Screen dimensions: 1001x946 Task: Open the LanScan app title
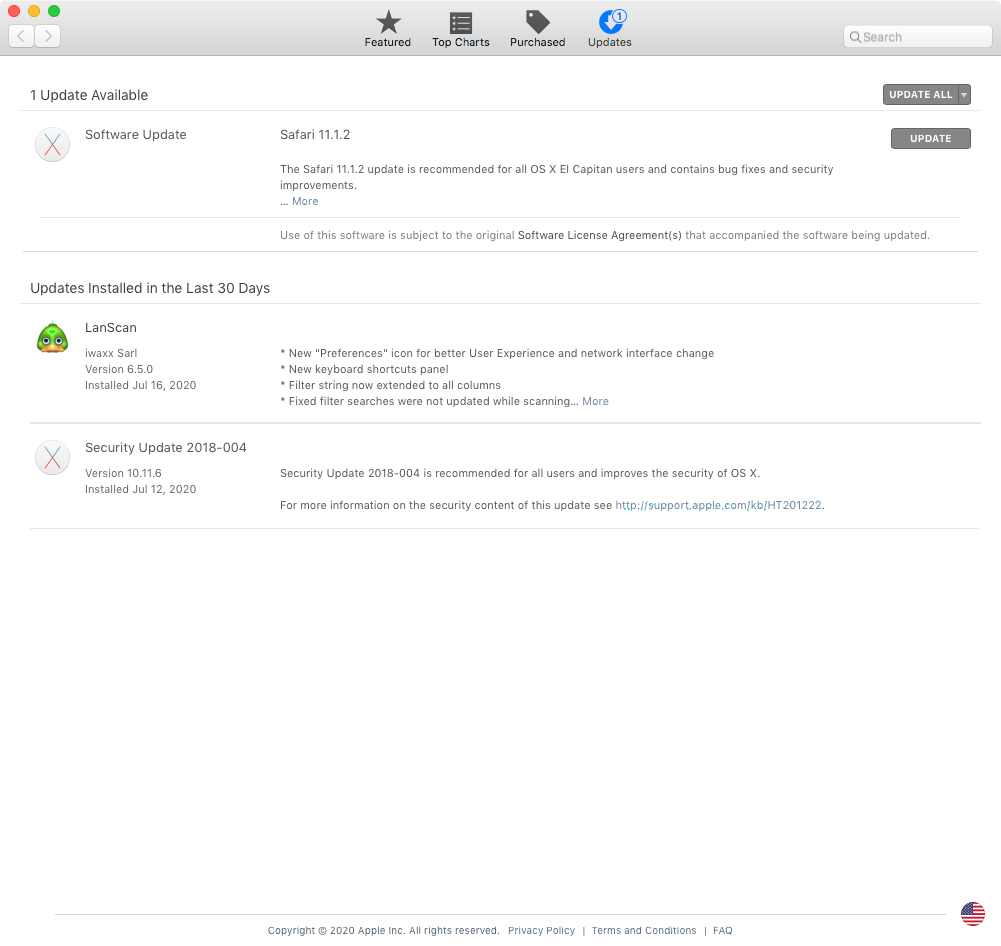point(110,327)
